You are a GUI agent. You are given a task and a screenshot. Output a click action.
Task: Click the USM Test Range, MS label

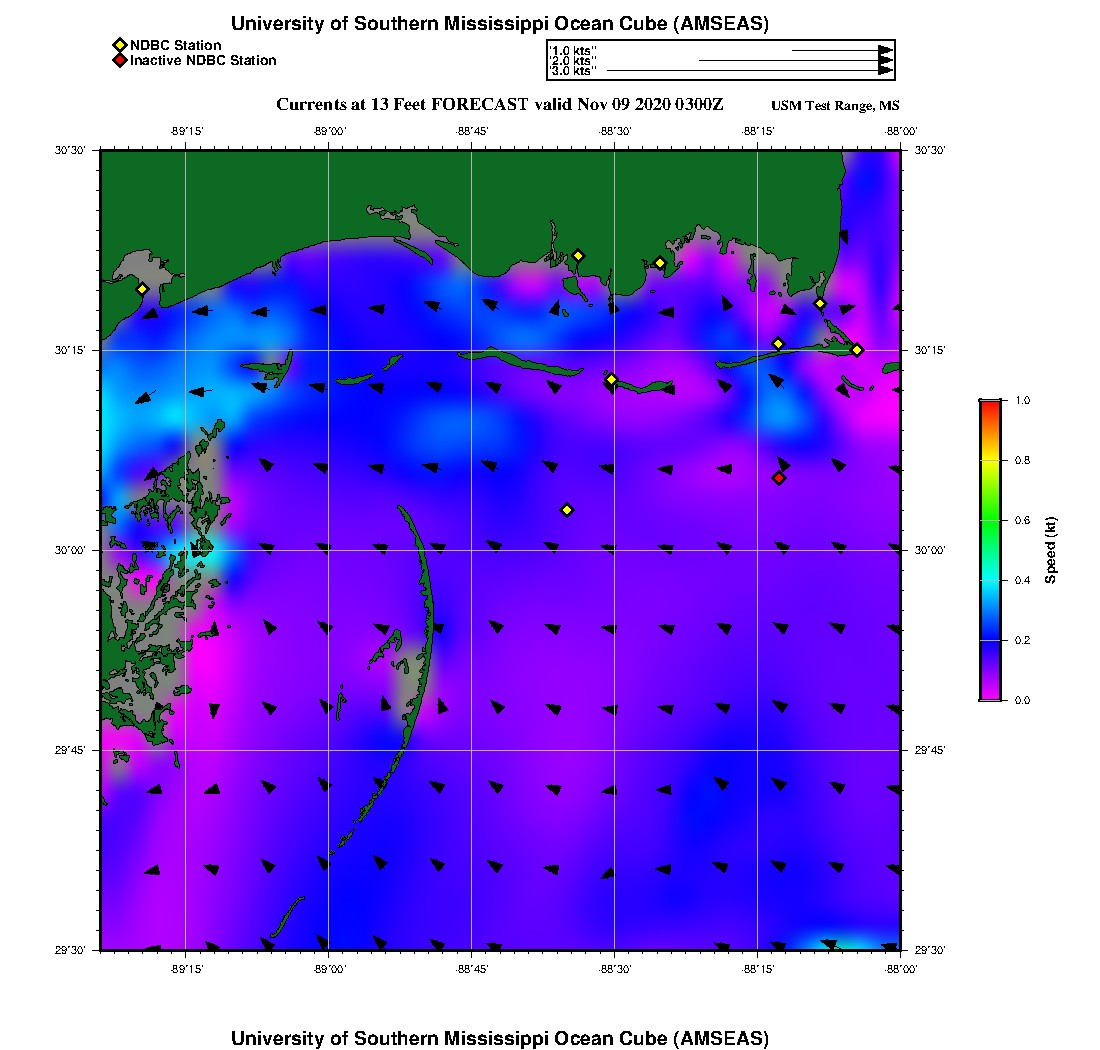click(835, 106)
